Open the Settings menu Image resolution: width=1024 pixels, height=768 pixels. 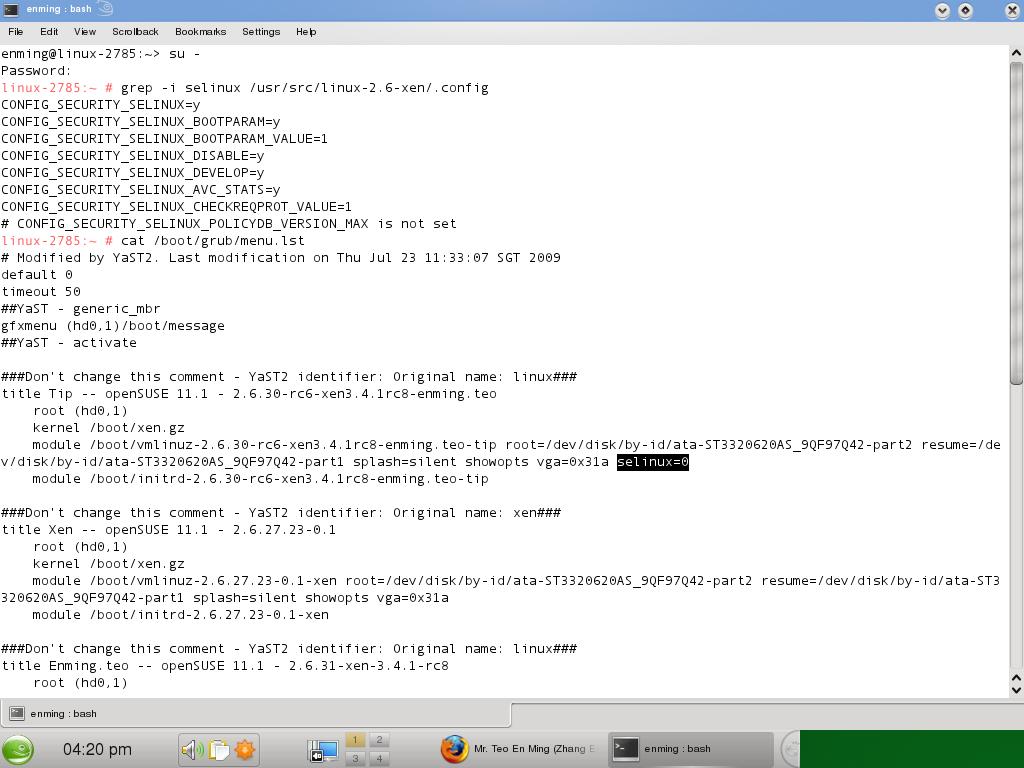(261, 31)
